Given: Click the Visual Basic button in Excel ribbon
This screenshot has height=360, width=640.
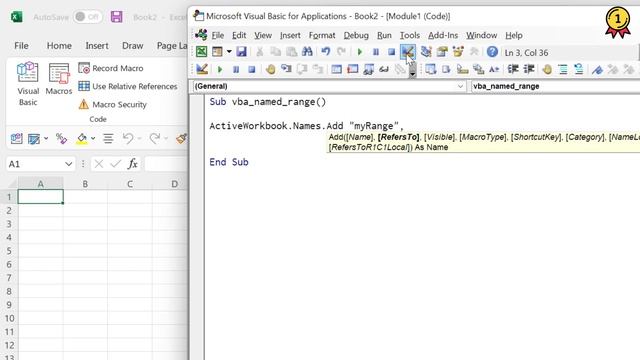Looking at the screenshot, I should coord(28,84).
